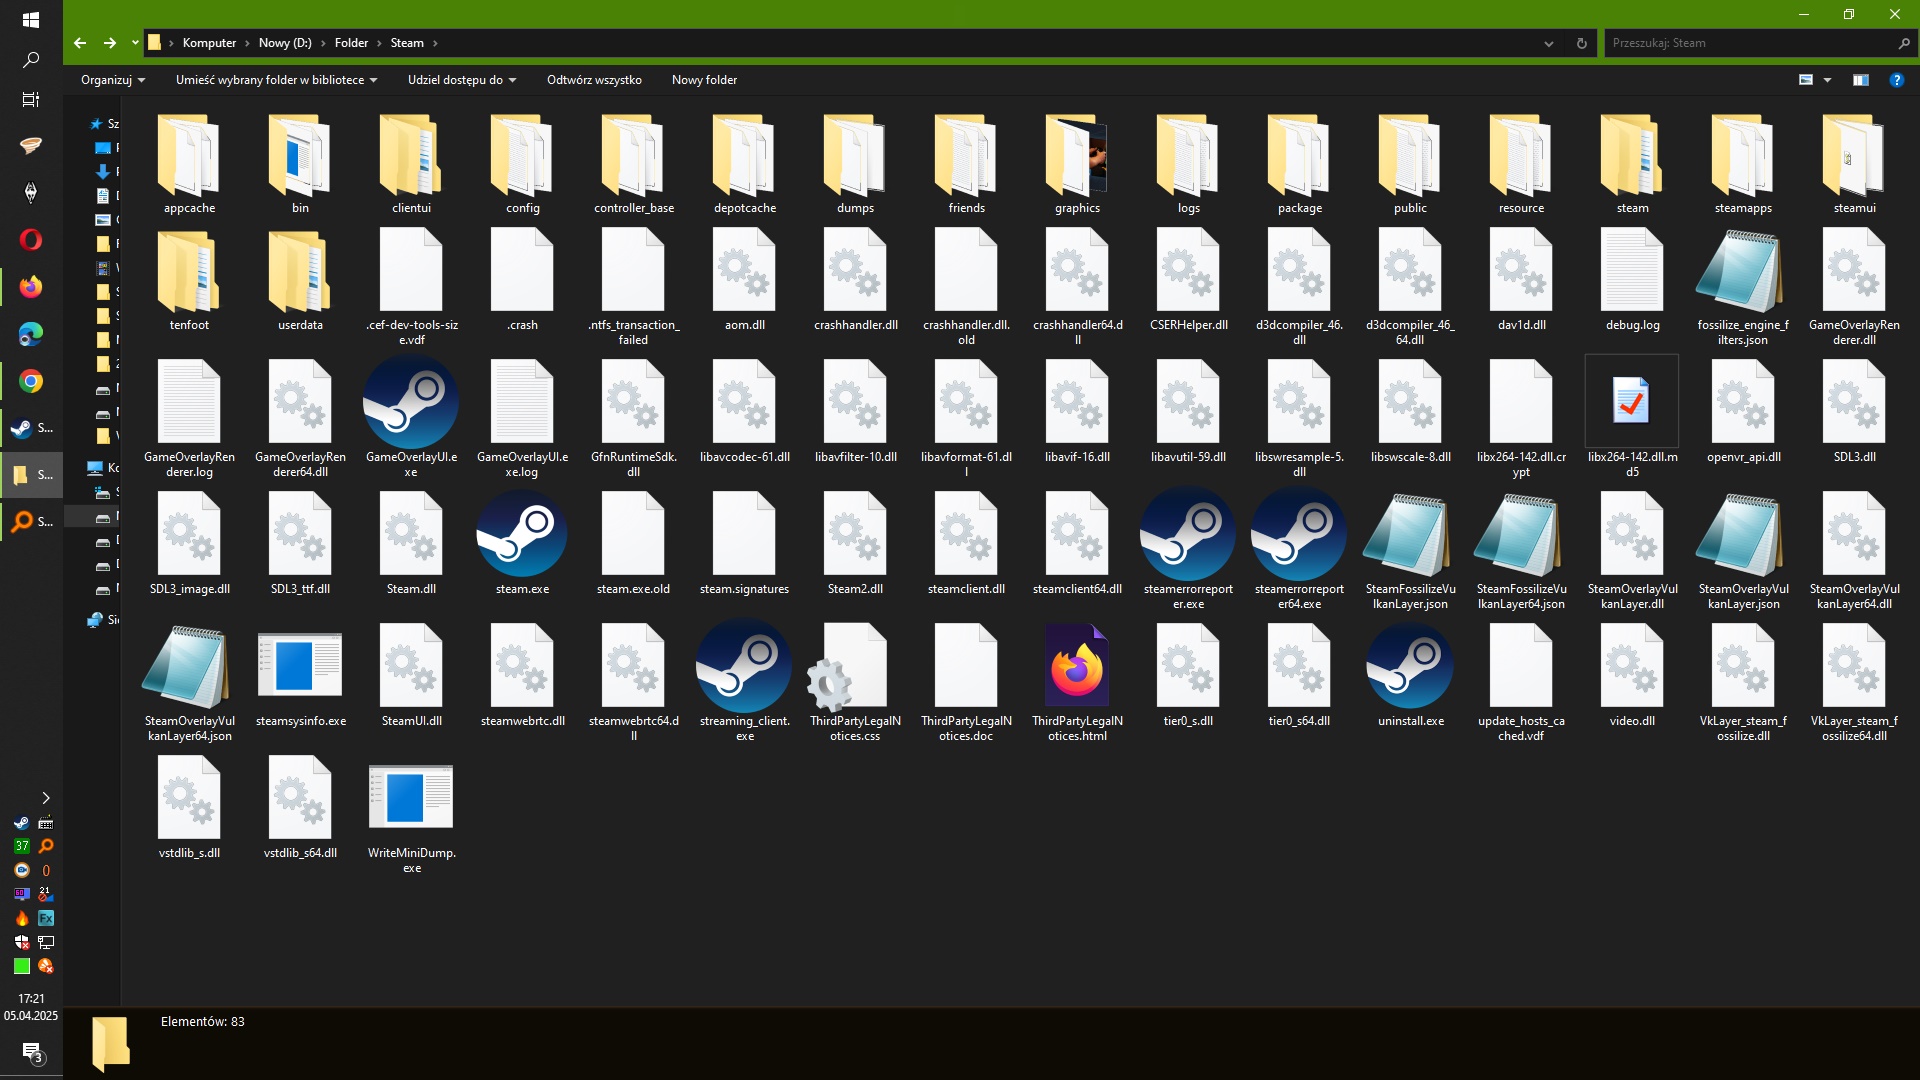This screenshot has height=1080, width=1920.
Task: Select the steamapps folder
Action: click(1743, 155)
